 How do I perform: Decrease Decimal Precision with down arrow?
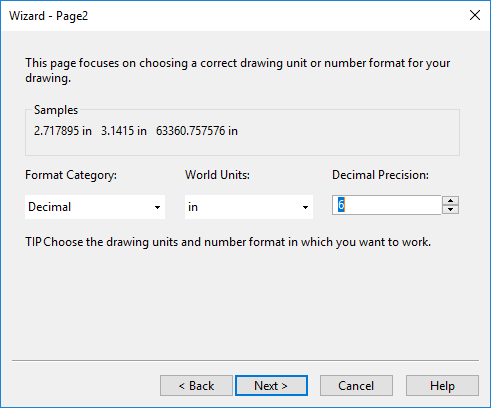pos(450,209)
